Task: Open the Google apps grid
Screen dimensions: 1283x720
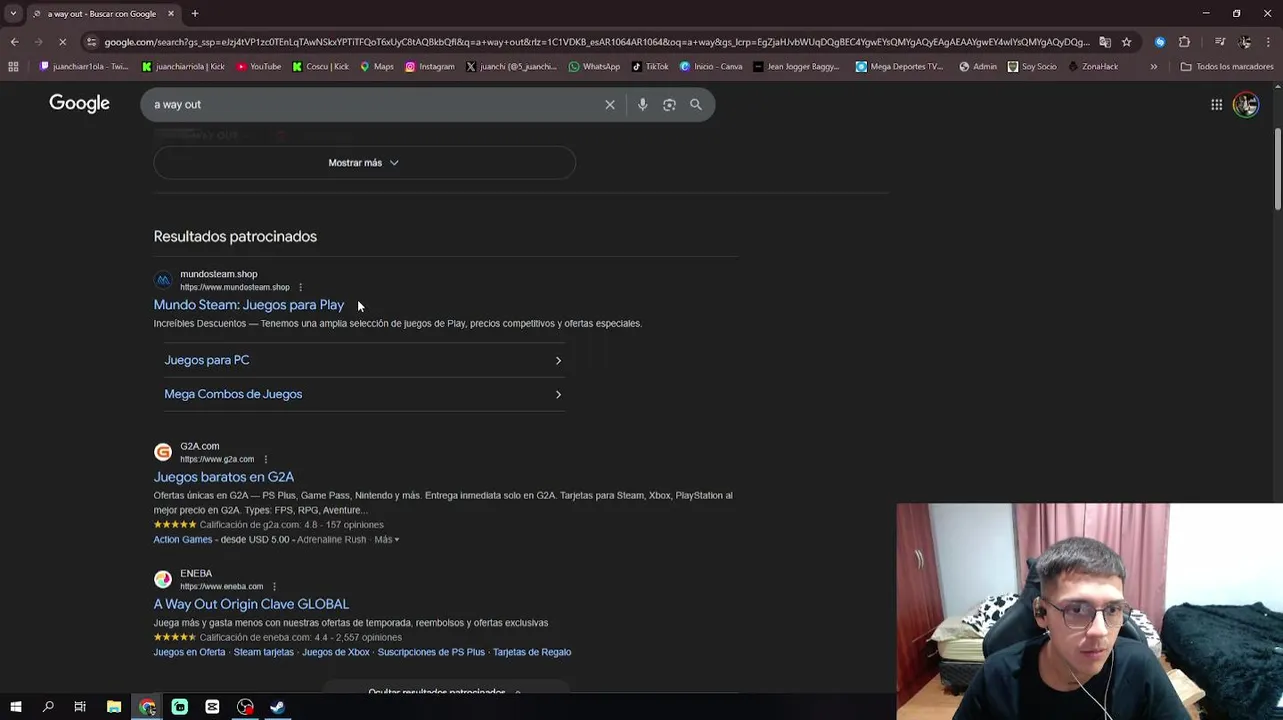Action: point(1216,104)
